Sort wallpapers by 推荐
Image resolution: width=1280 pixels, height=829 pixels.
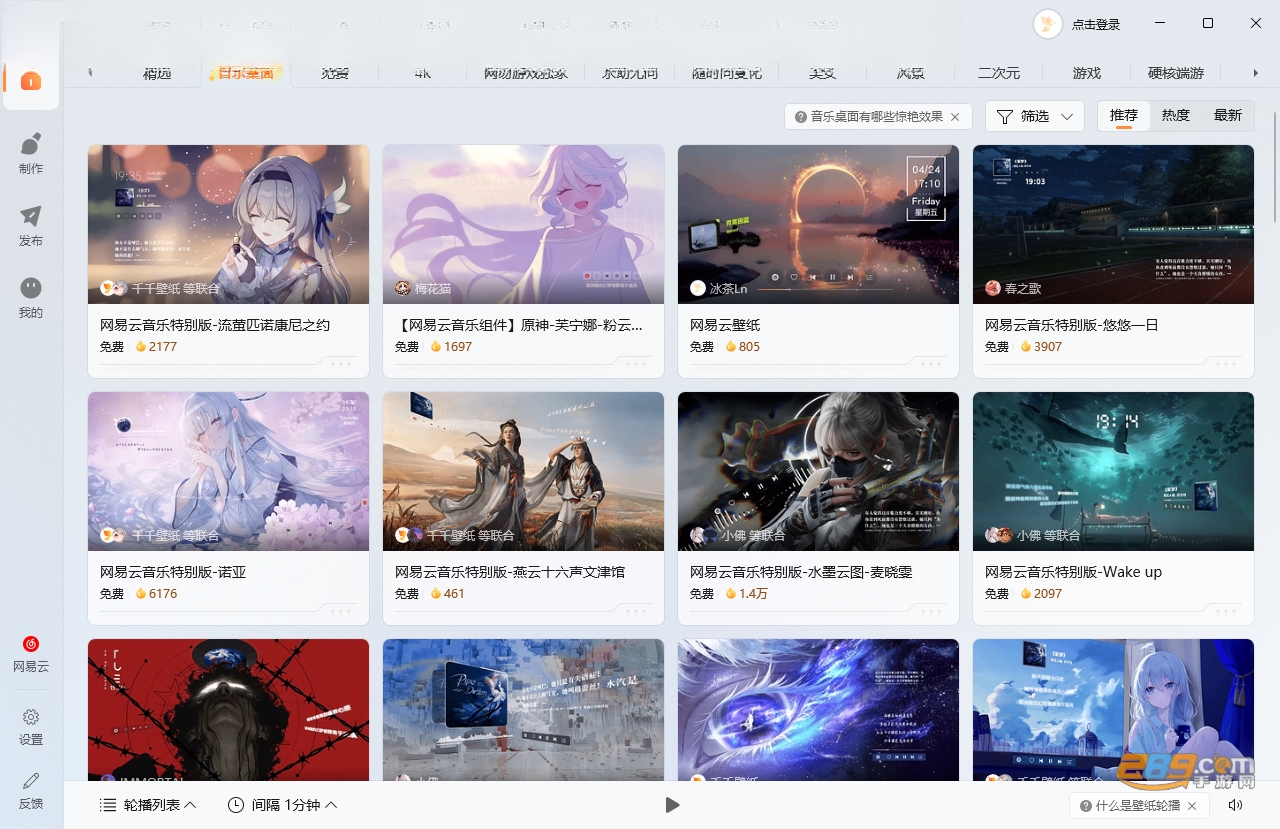pyautogui.click(x=1124, y=116)
